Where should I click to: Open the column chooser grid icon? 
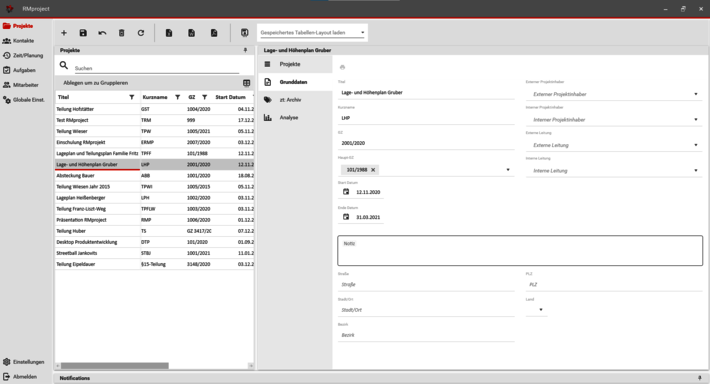click(246, 83)
